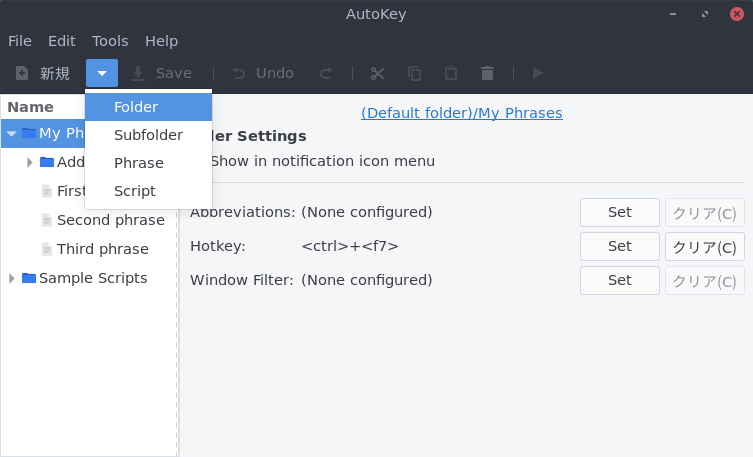This screenshot has width=753, height=457.
Task: Choose Subfolder from the New dropdown
Action: [148, 135]
